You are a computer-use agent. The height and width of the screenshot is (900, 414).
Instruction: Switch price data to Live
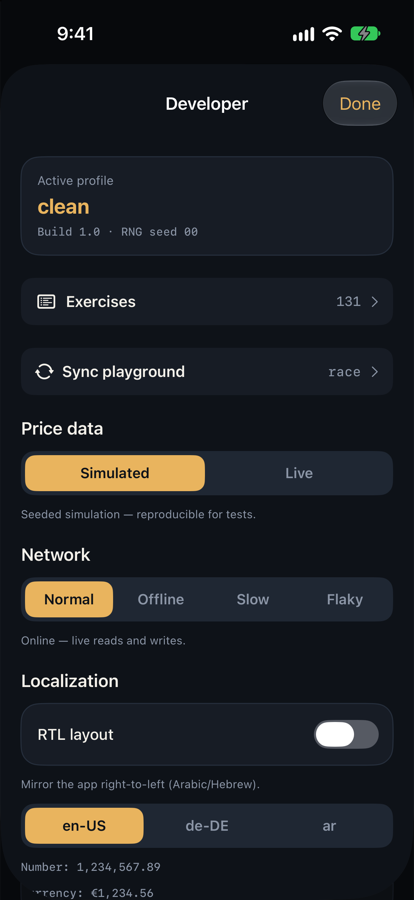tap(299, 474)
